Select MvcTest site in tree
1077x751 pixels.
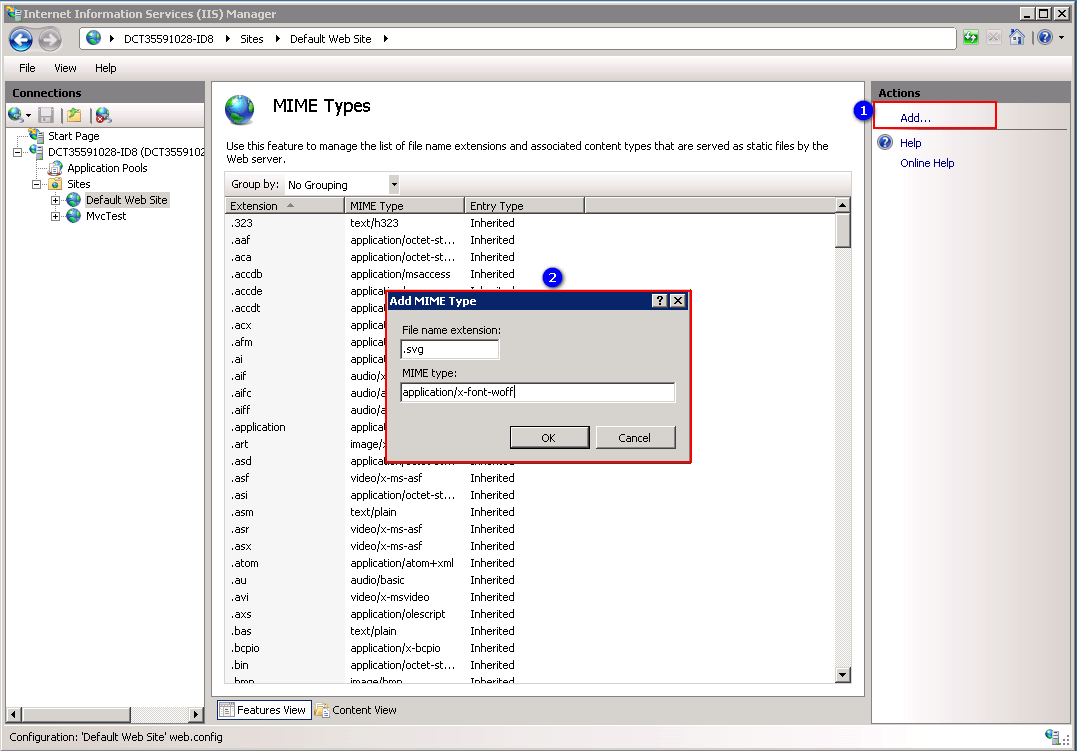106,216
